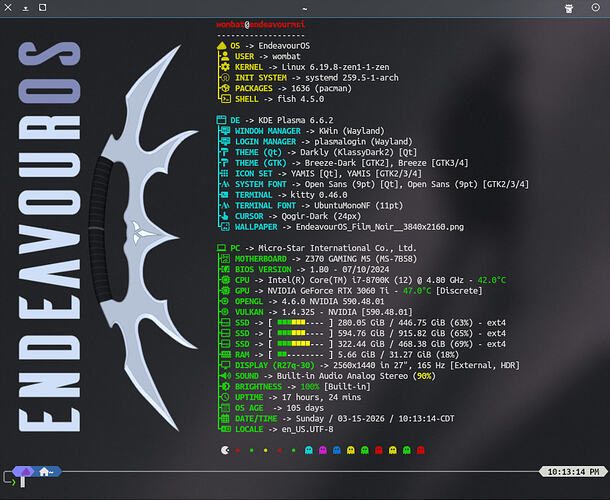Click the magenta ghost swatch

(323, 450)
